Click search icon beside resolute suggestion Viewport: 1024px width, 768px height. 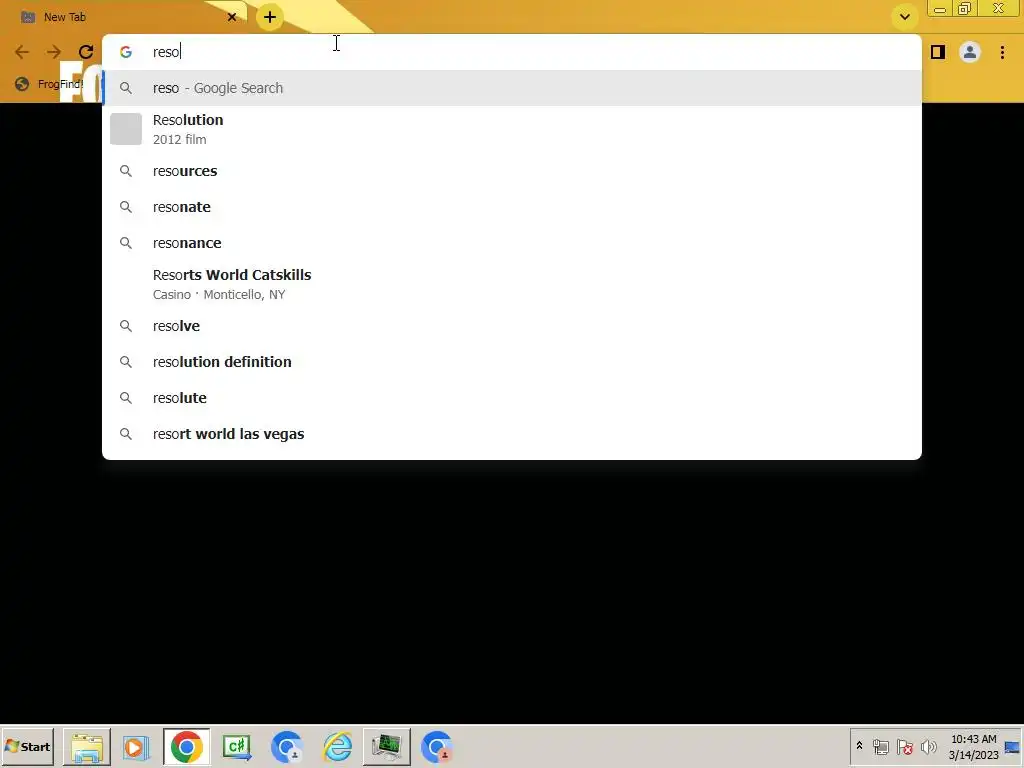coord(126,398)
